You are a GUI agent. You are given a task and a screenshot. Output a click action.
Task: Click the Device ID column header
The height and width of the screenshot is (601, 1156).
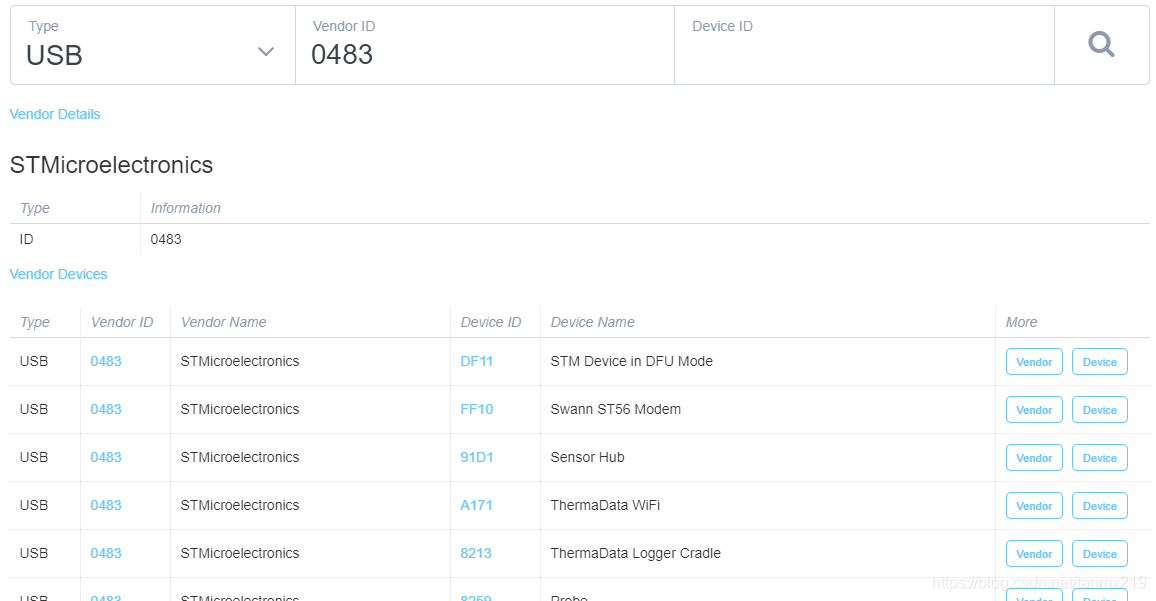tap(490, 322)
